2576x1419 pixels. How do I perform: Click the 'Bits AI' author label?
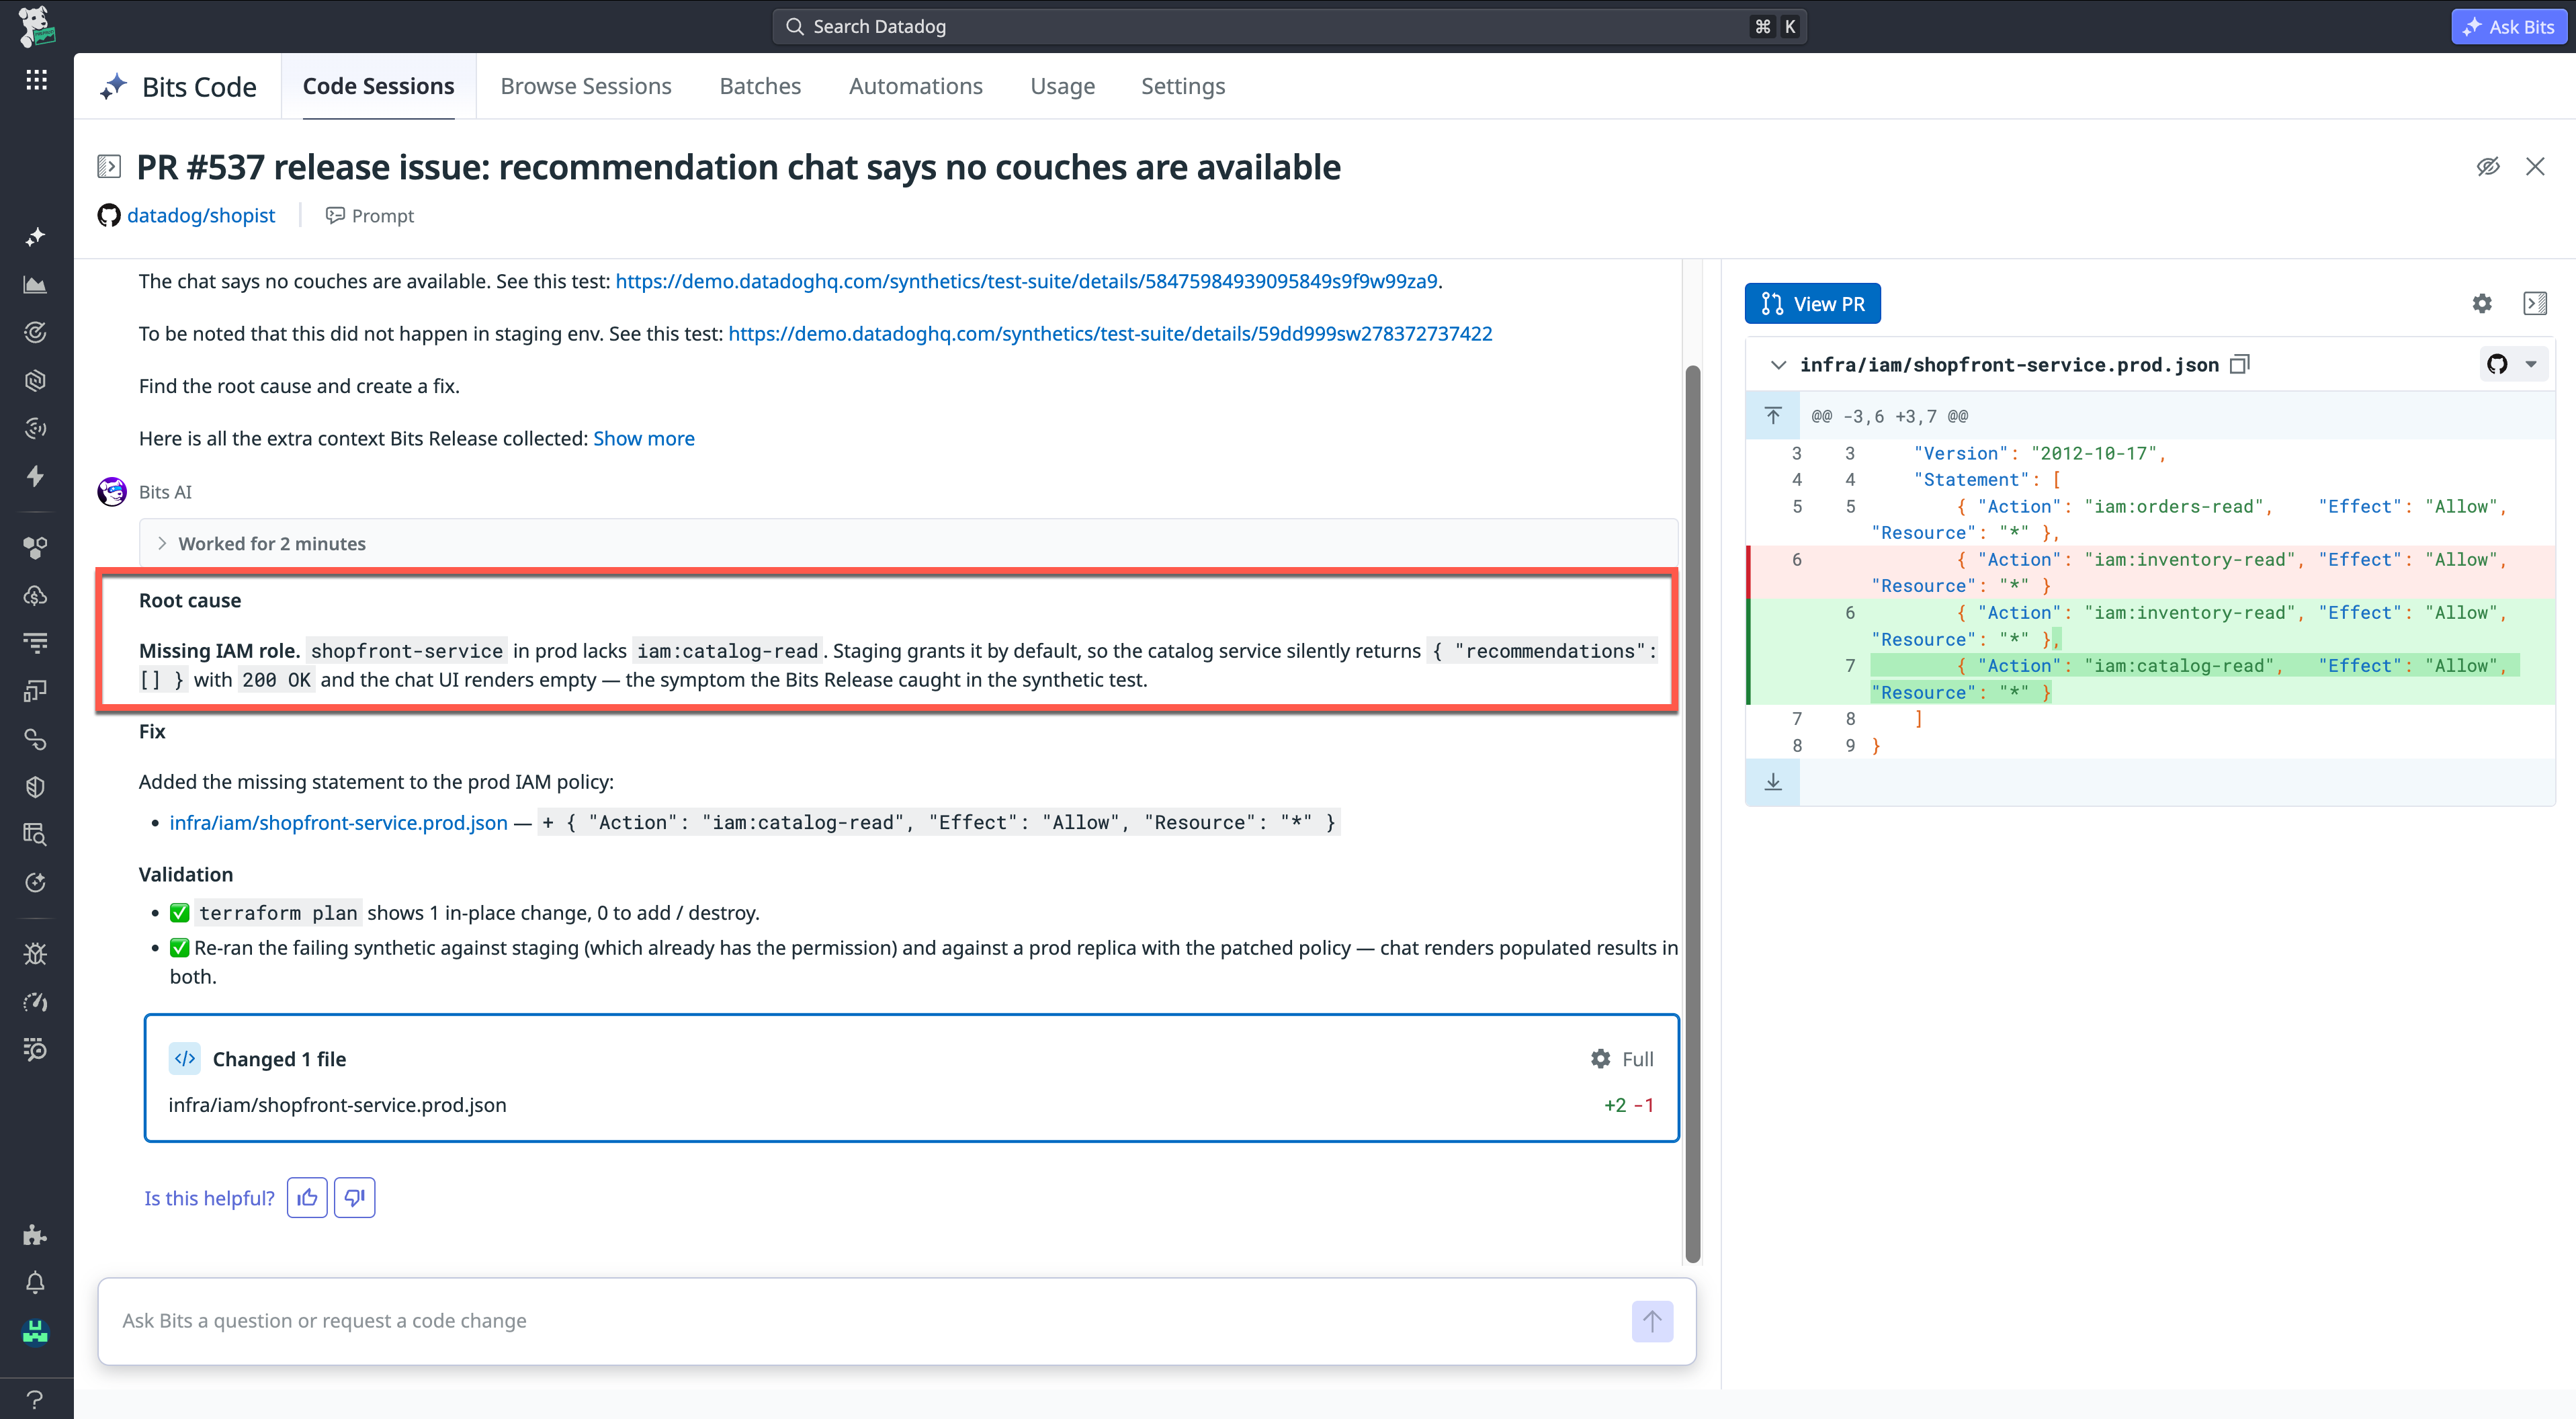click(165, 491)
